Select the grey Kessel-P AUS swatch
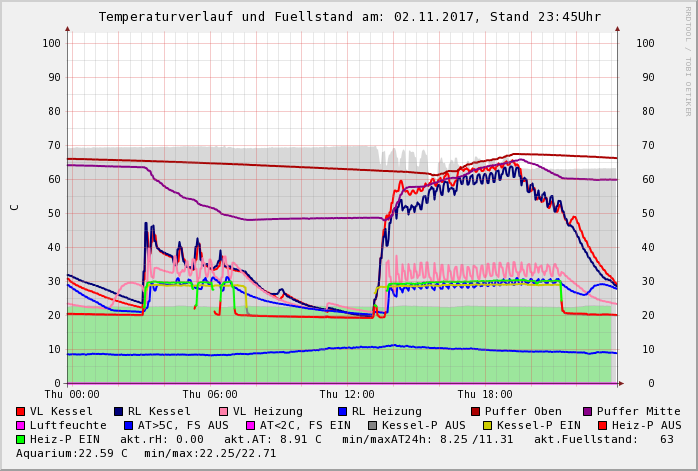Image resolution: width=698 pixels, height=471 pixels. click(x=372, y=425)
